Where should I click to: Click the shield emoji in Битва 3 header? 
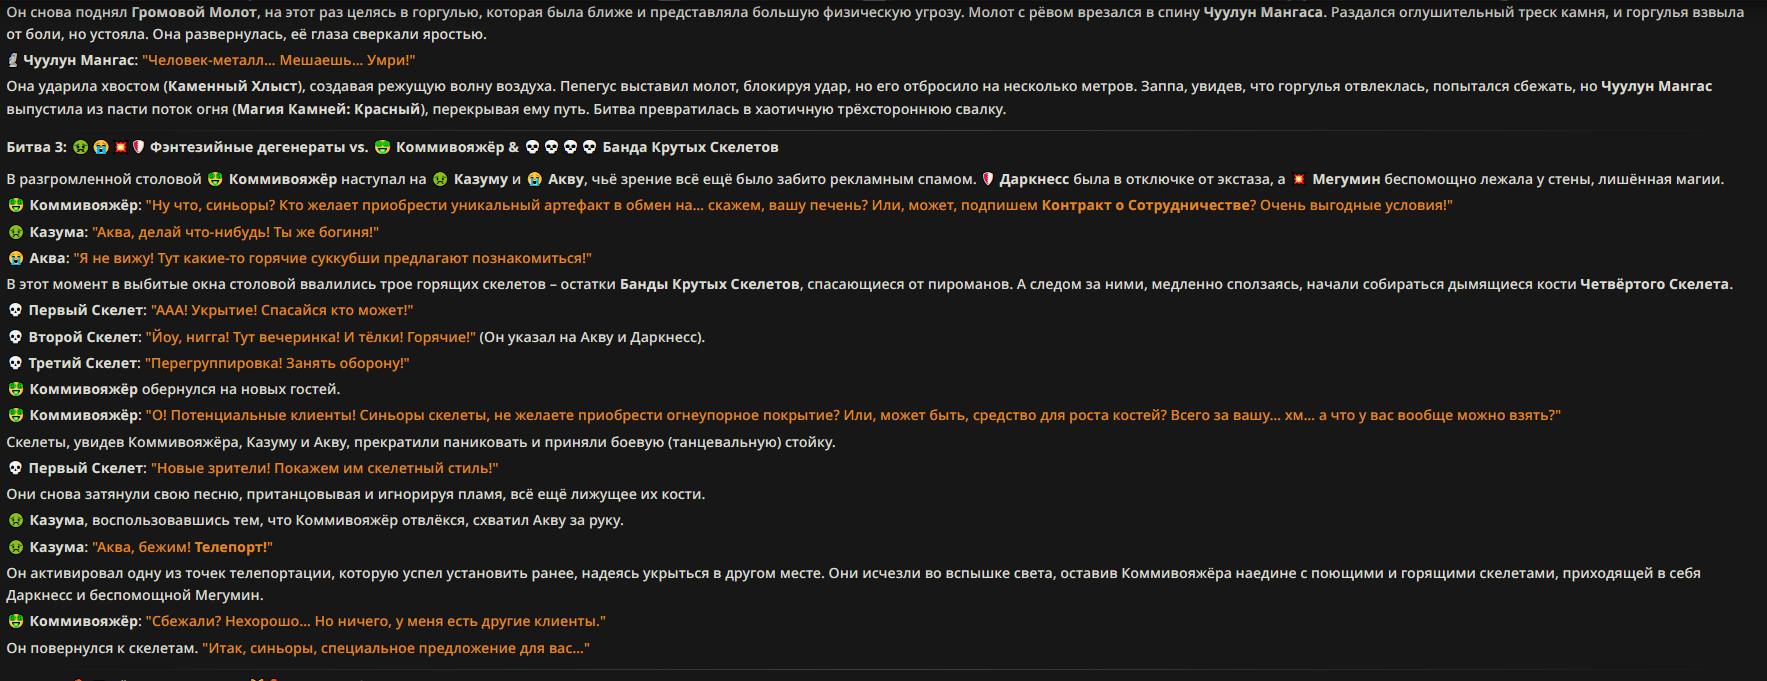139,147
